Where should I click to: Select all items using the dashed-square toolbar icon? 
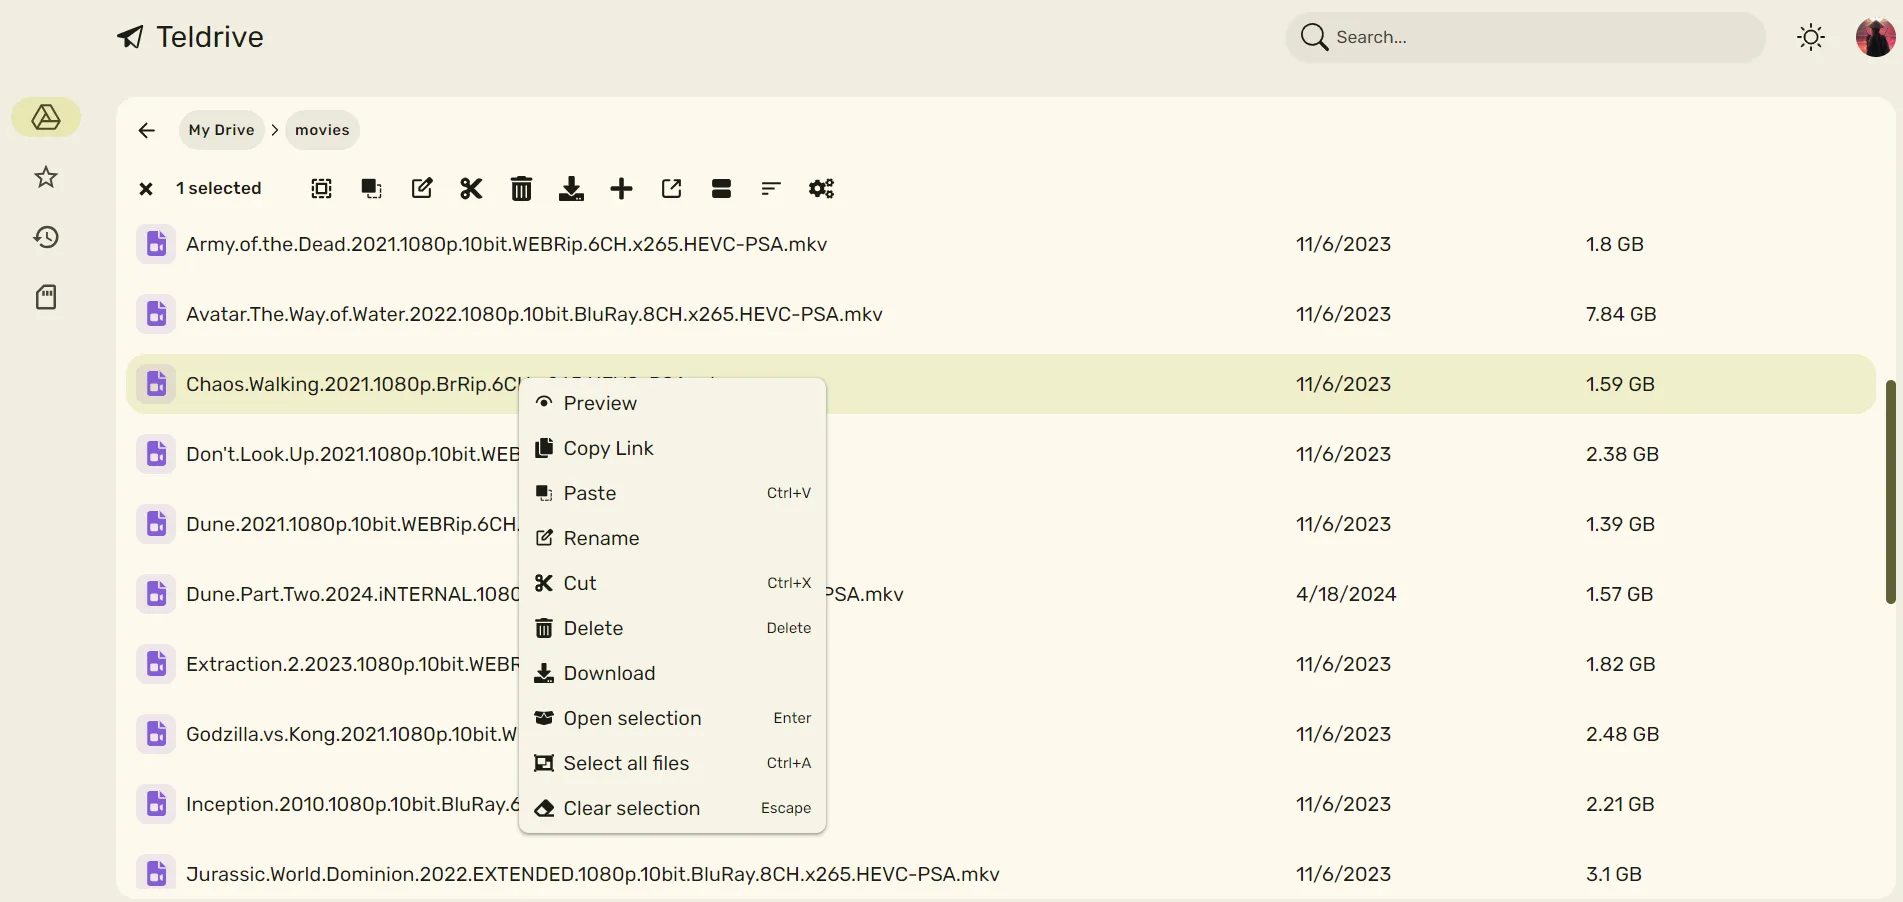320,189
